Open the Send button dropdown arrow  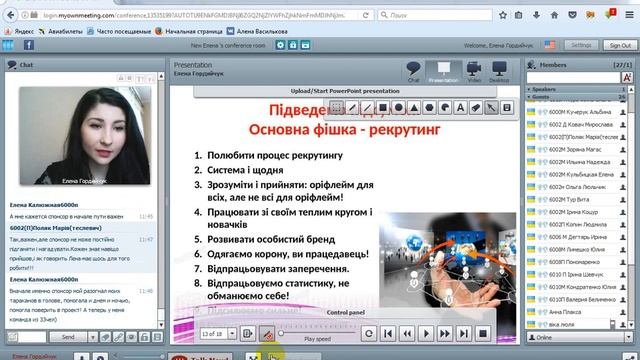coord(93,337)
